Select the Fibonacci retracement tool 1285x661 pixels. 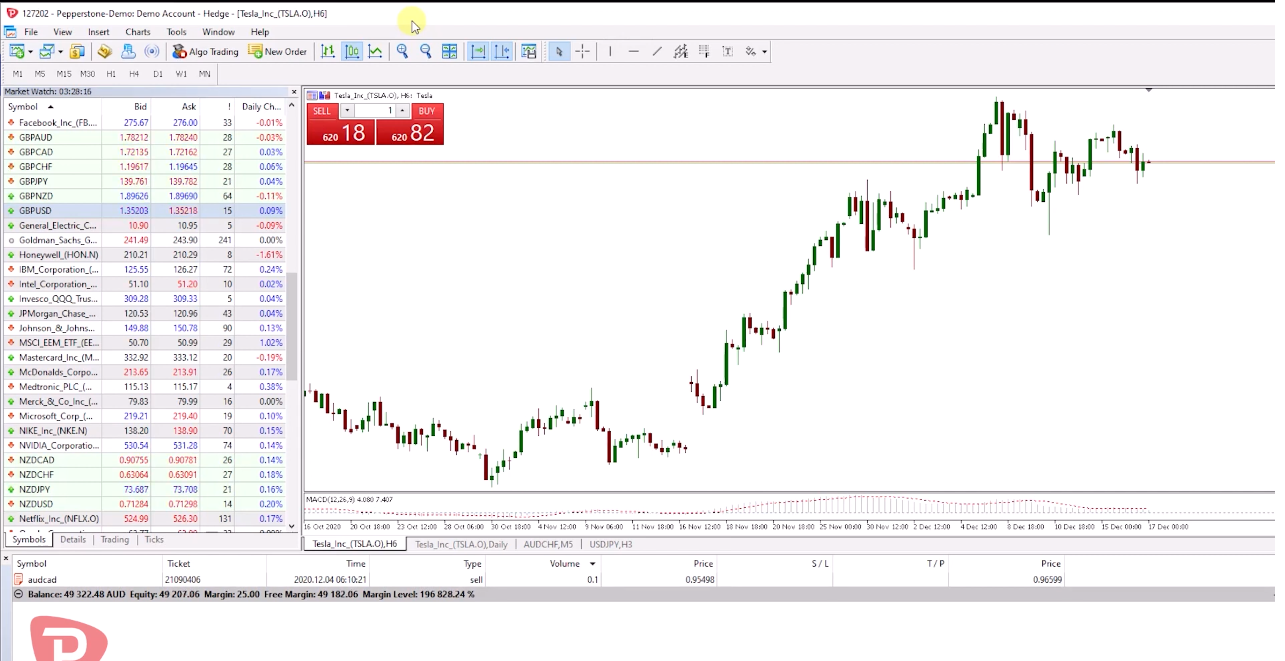click(x=704, y=51)
